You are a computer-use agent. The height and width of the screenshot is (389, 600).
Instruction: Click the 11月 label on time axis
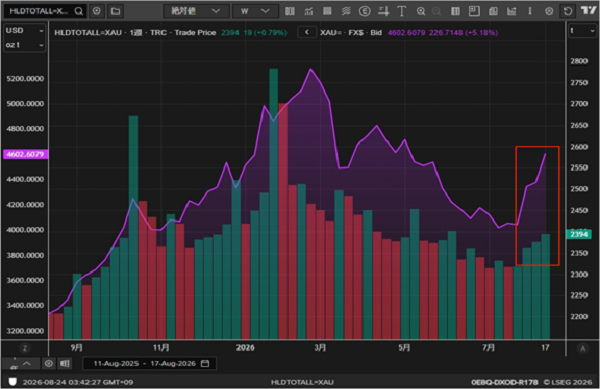tap(161, 347)
